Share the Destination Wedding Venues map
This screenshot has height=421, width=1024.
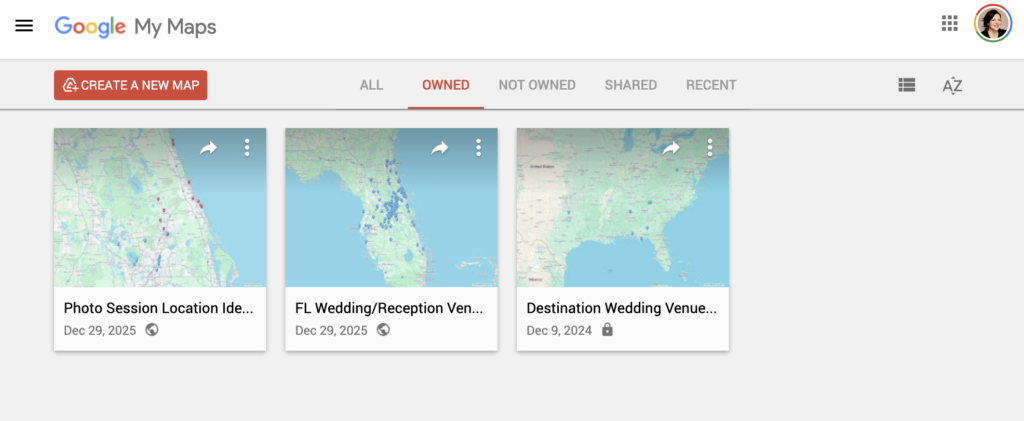[x=671, y=148]
